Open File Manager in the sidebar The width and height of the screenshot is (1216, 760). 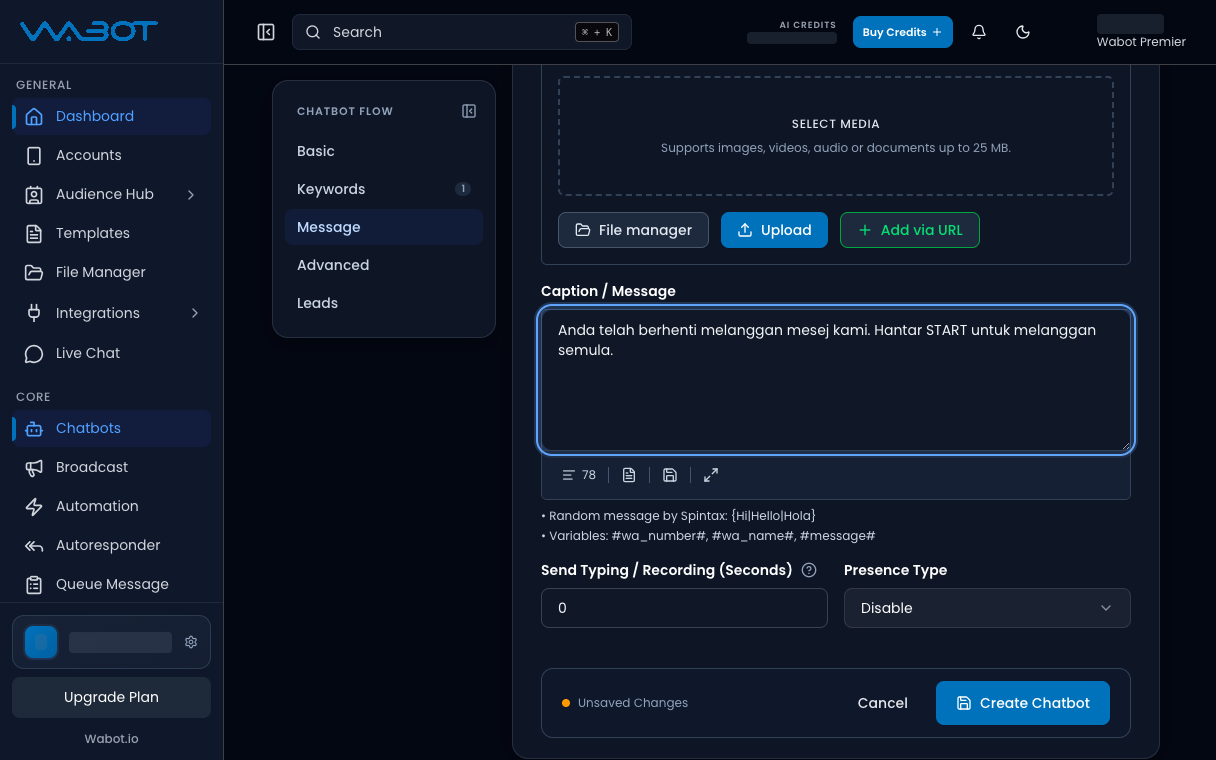[x=111, y=272]
